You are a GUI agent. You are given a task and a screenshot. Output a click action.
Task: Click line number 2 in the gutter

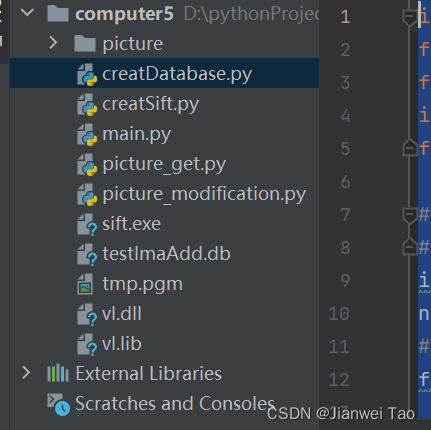346,50
